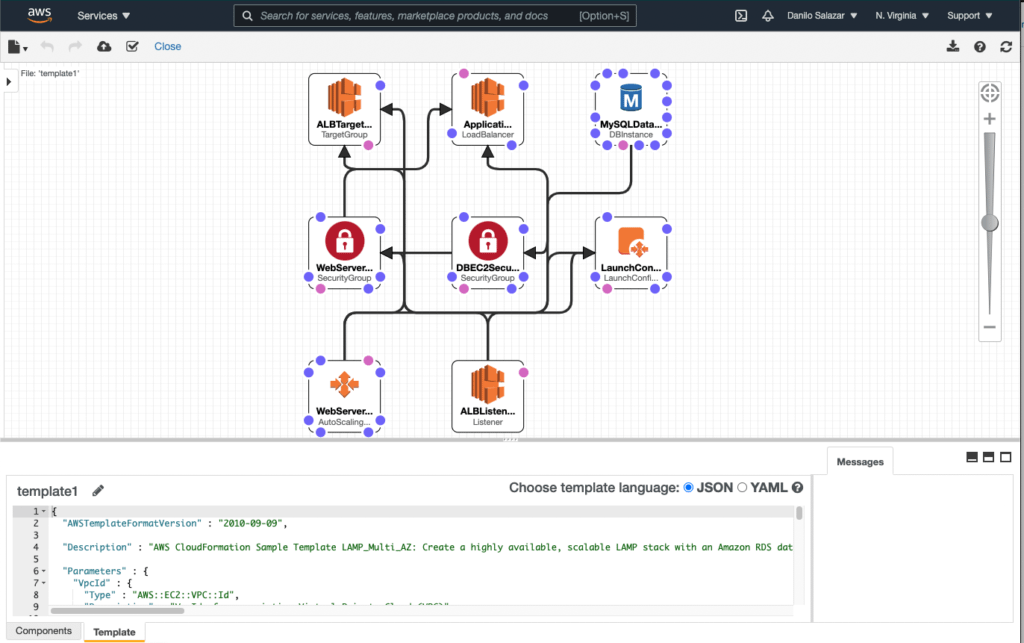Click the AWSTemplateFormatVersion line in editor
This screenshot has width=1024, height=643.
[175, 524]
